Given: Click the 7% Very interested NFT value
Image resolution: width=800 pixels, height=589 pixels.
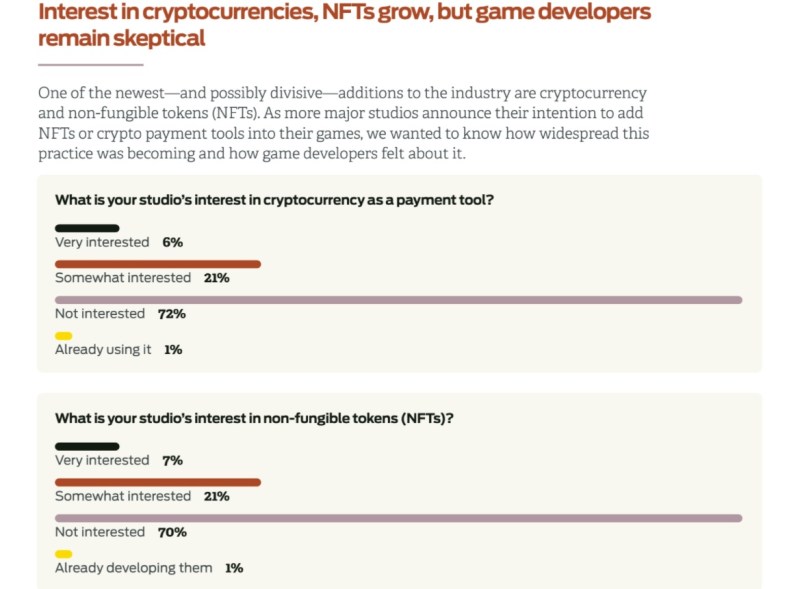Looking at the screenshot, I should (172, 460).
